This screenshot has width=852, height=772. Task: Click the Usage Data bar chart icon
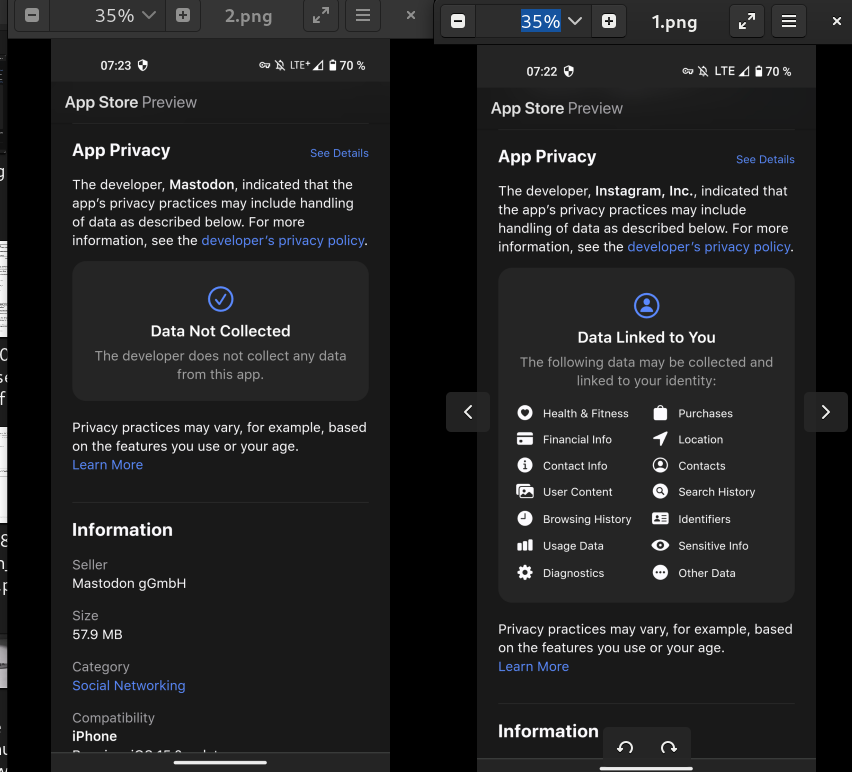point(525,545)
